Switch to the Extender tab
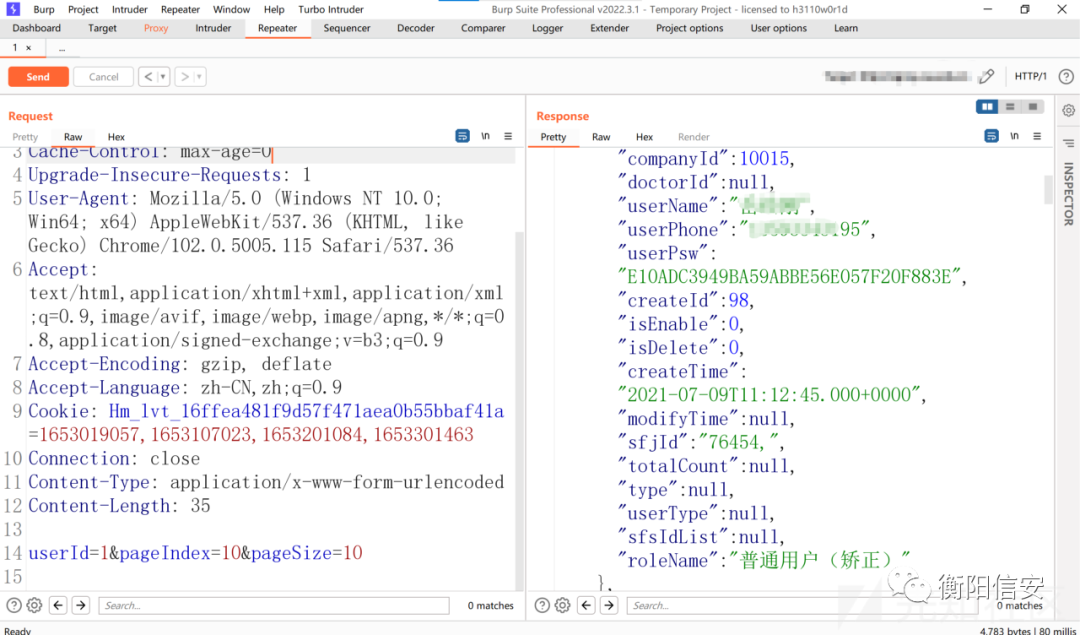This screenshot has height=635, width=1080. pyautogui.click(x=610, y=28)
